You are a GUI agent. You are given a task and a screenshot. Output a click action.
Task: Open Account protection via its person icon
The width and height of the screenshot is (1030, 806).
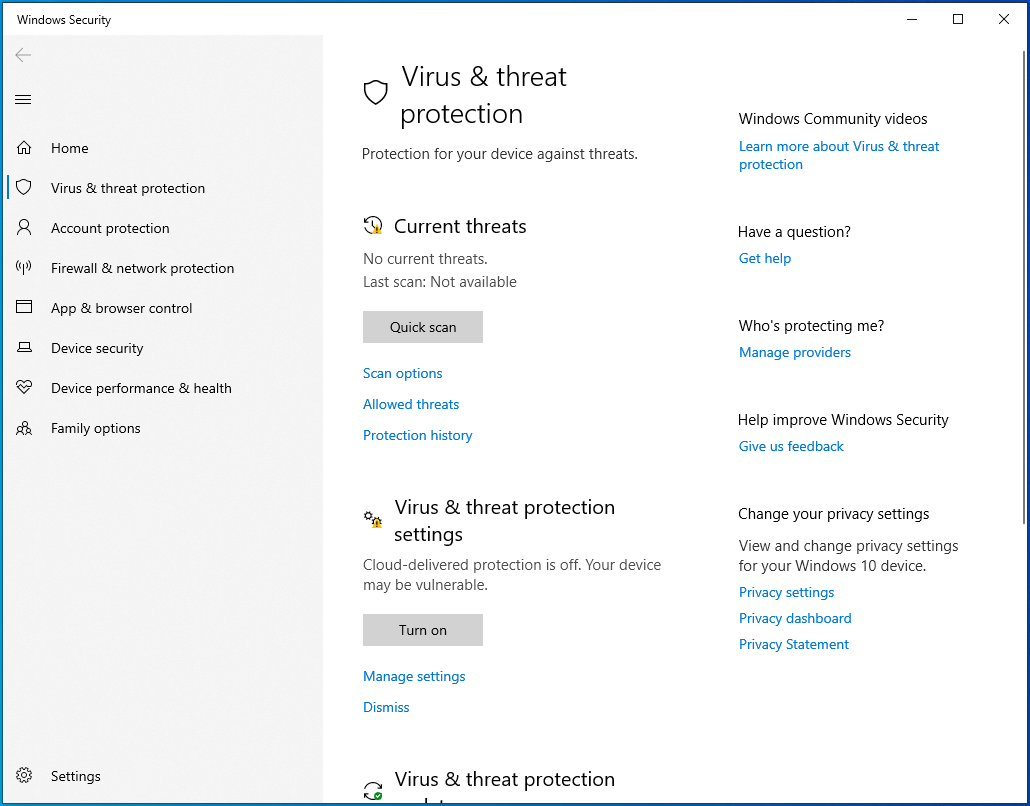(23, 227)
